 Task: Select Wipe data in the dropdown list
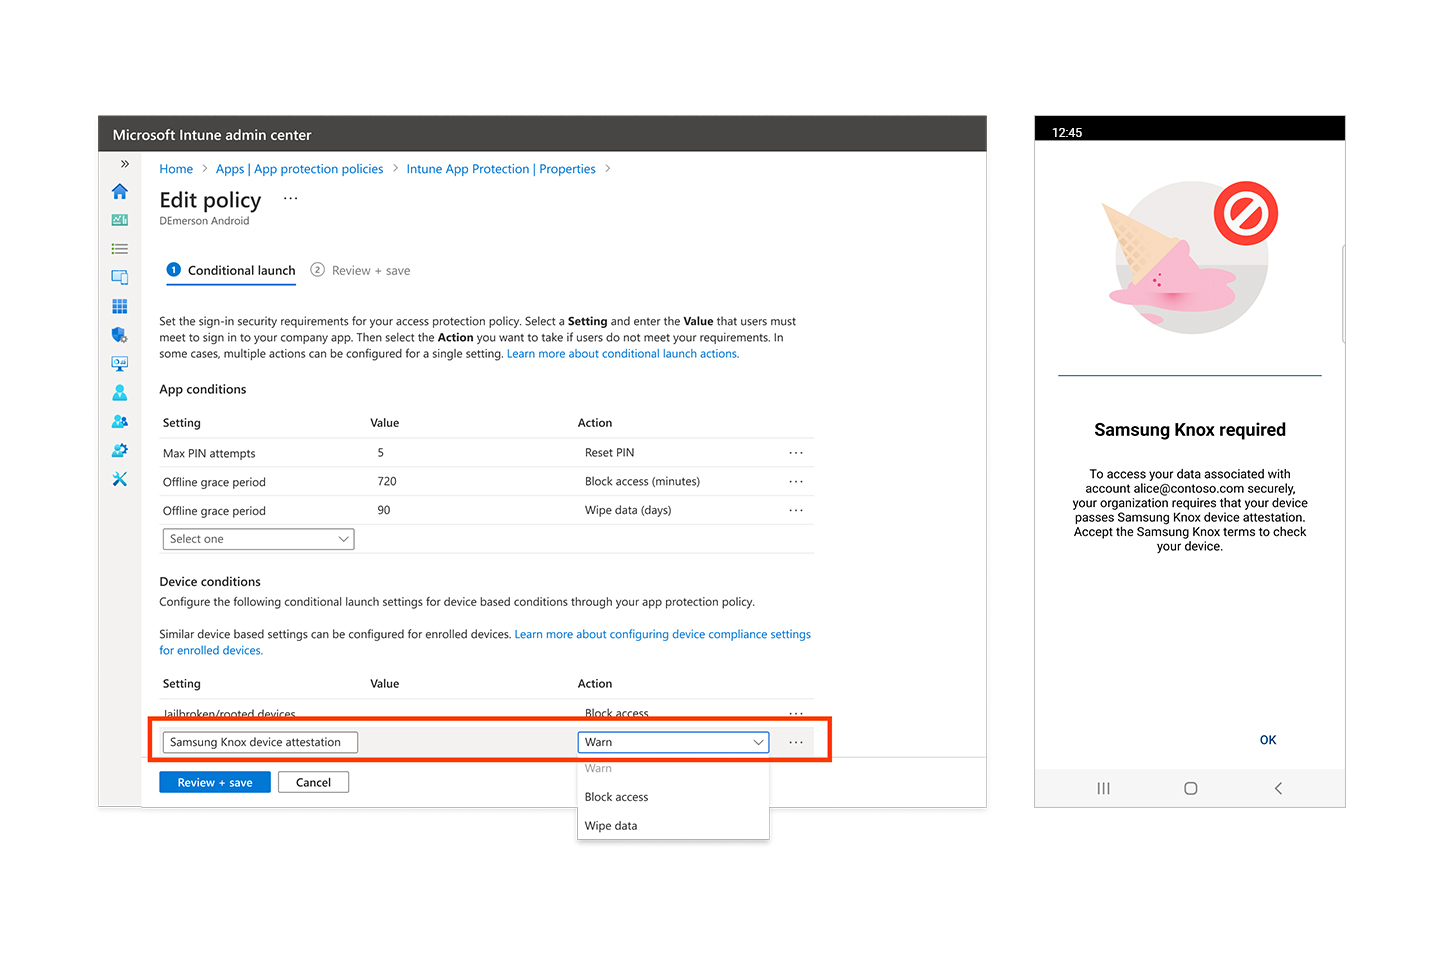pyautogui.click(x=610, y=825)
